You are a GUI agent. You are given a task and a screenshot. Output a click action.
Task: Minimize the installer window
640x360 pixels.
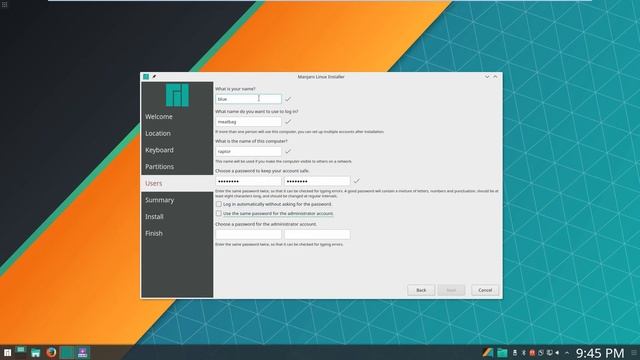pos(487,77)
